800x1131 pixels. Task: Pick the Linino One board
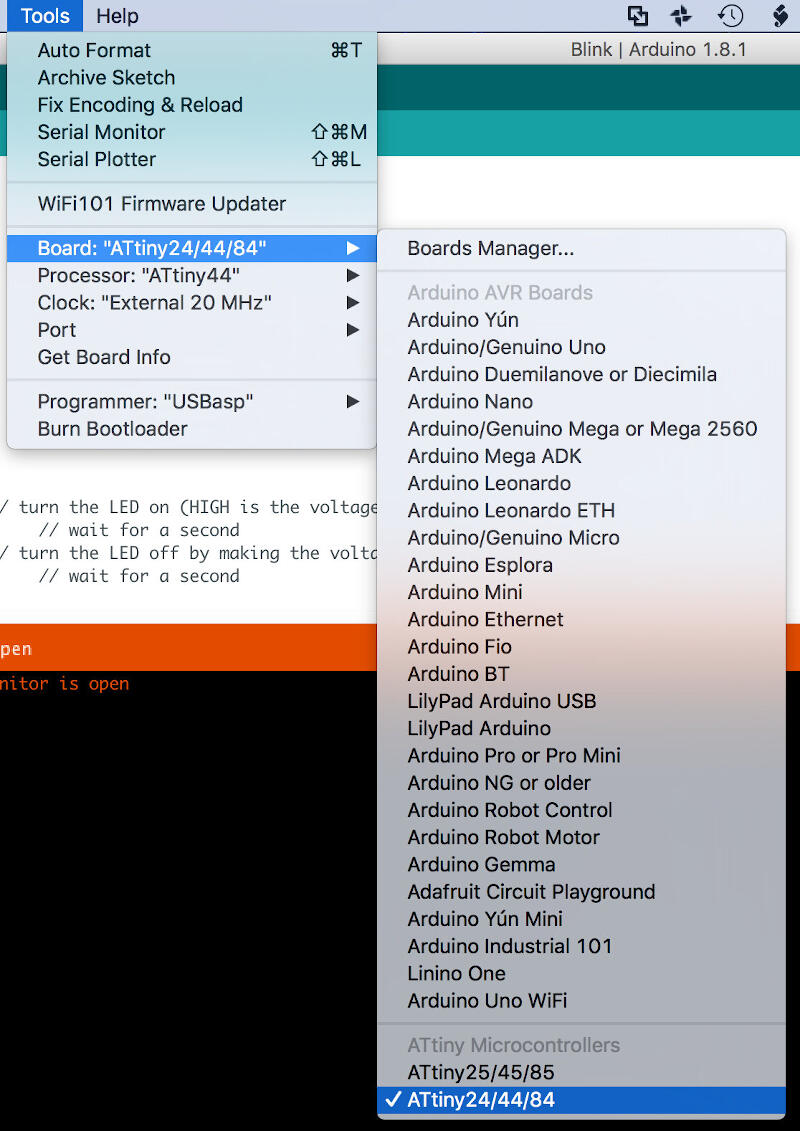coord(581,974)
